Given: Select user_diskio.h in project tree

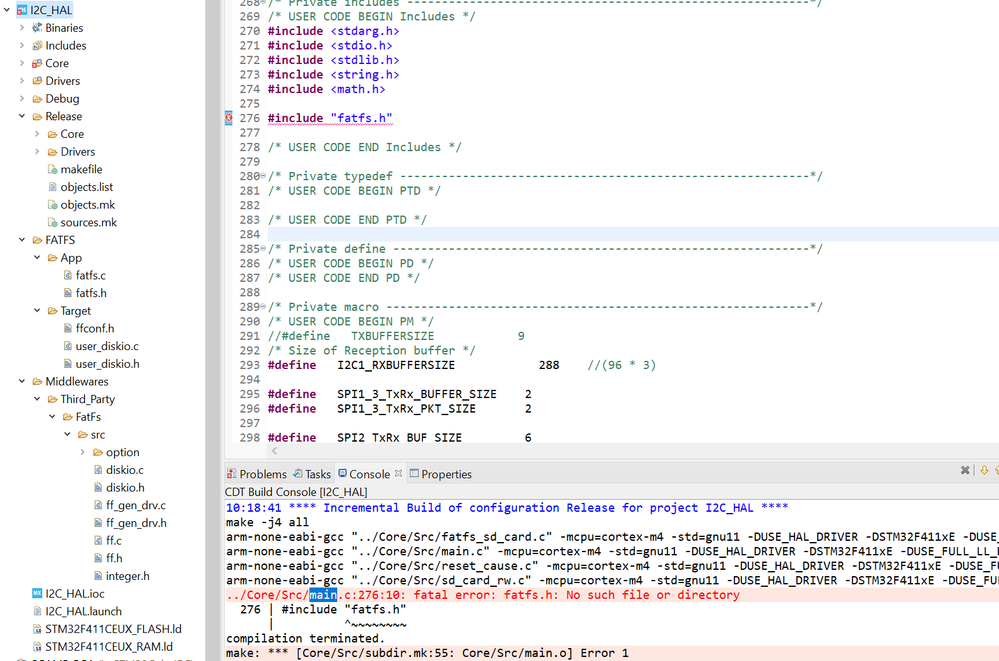Looking at the screenshot, I should [x=107, y=364].
